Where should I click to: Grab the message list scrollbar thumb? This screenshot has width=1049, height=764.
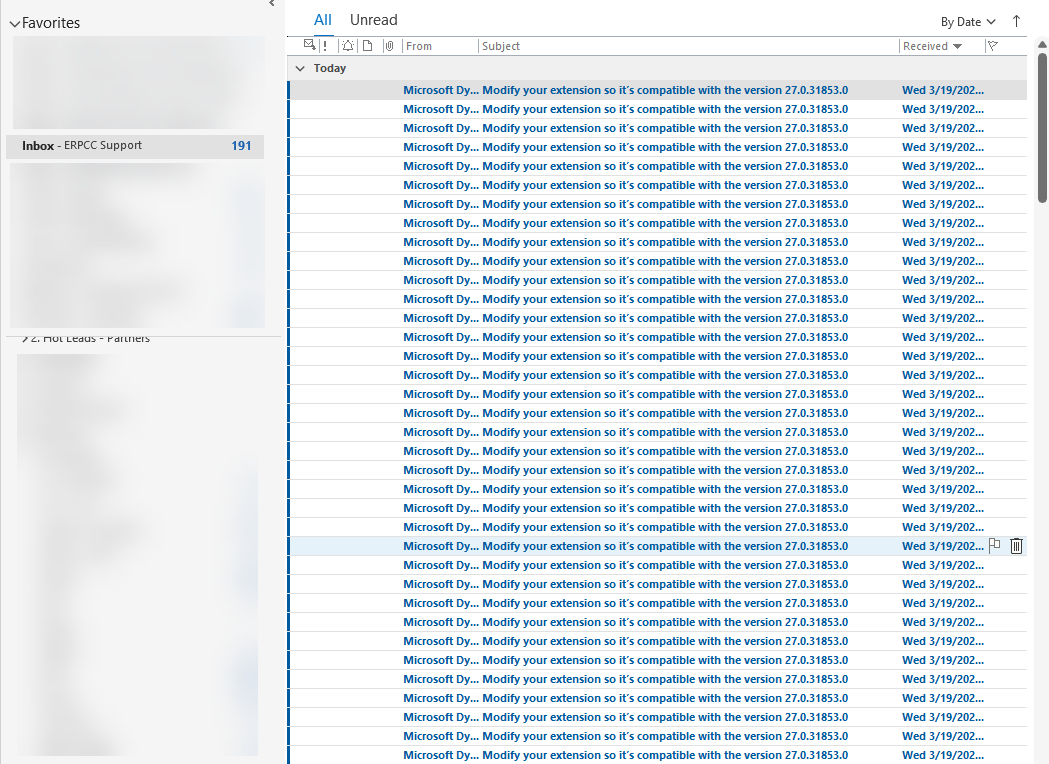(x=1042, y=127)
